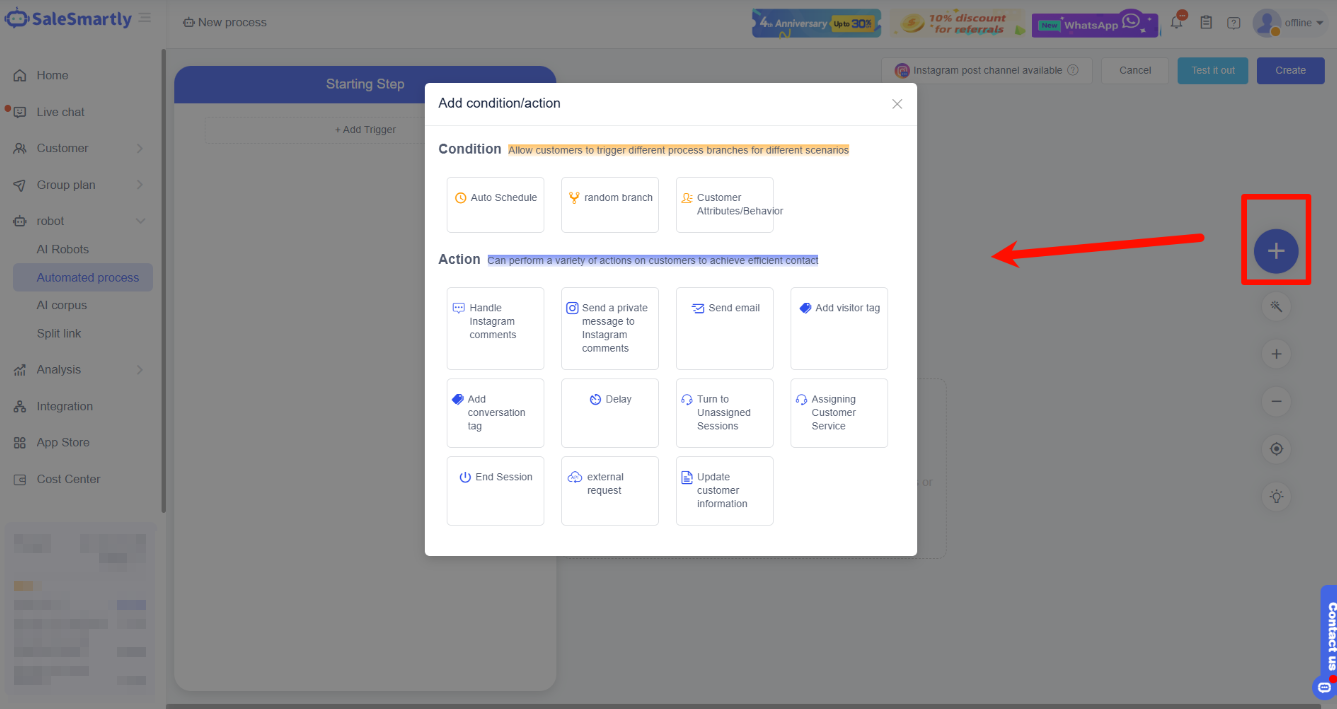Click the Test it out button
The width and height of the screenshot is (1337, 709).
click(x=1213, y=71)
